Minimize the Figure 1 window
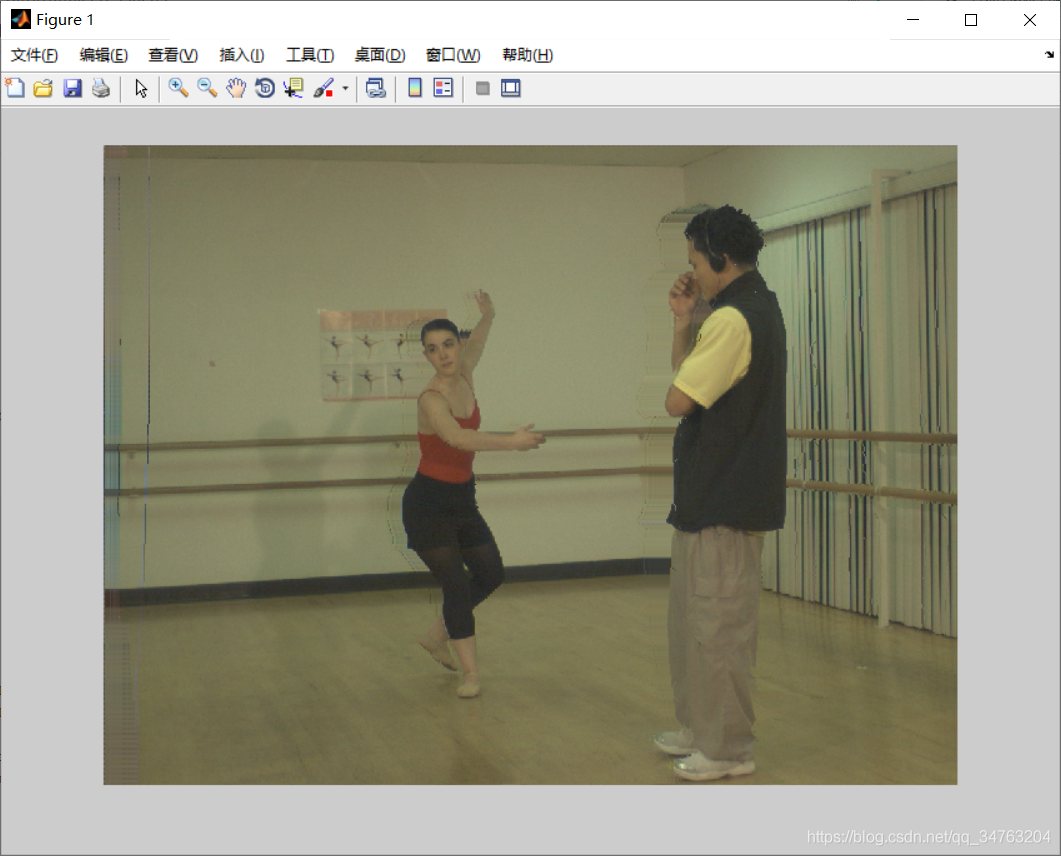The height and width of the screenshot is (856, 1061). tap(913, 20)
